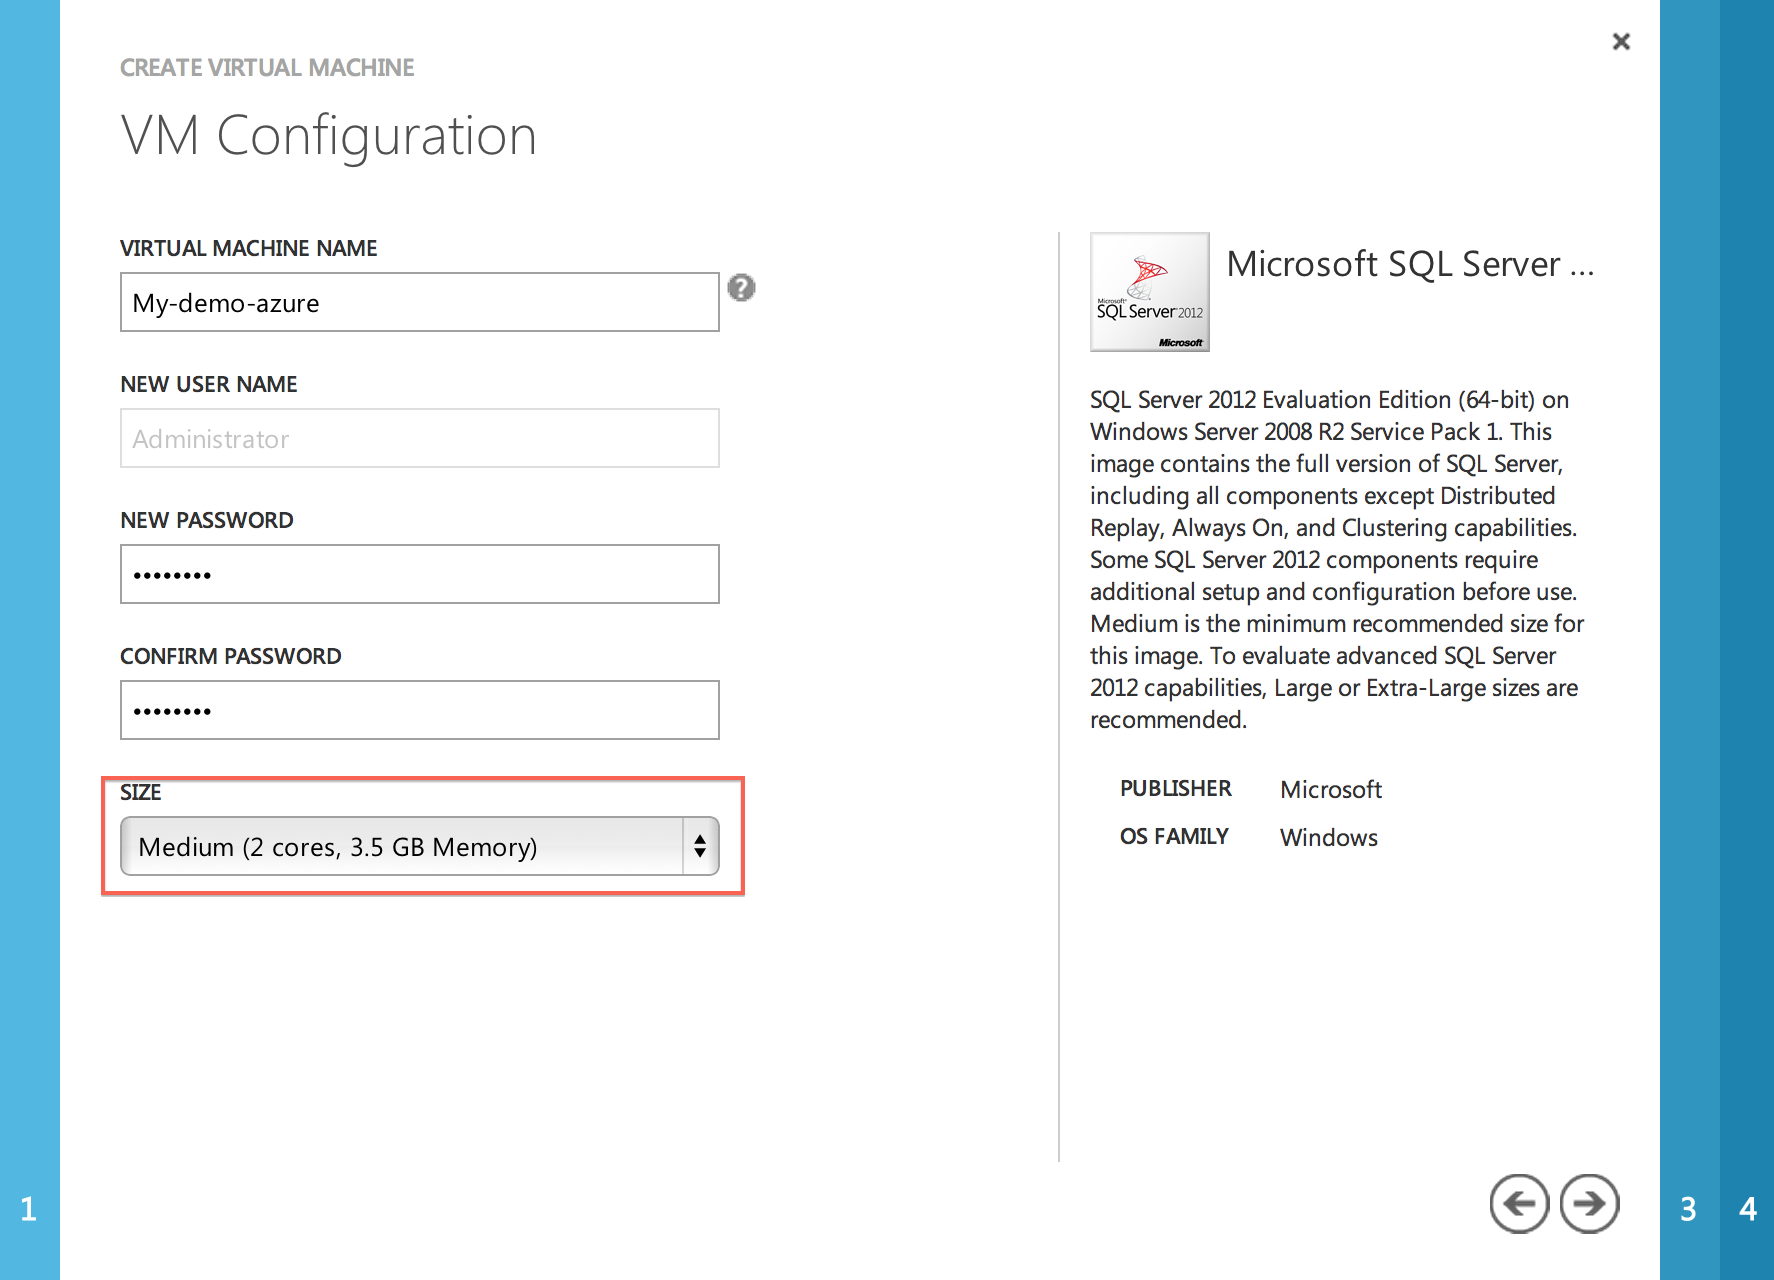Screen dimensions: 1774x1280
Task: Click the VM Configuration heading
Action: click(x=329, y=136)
